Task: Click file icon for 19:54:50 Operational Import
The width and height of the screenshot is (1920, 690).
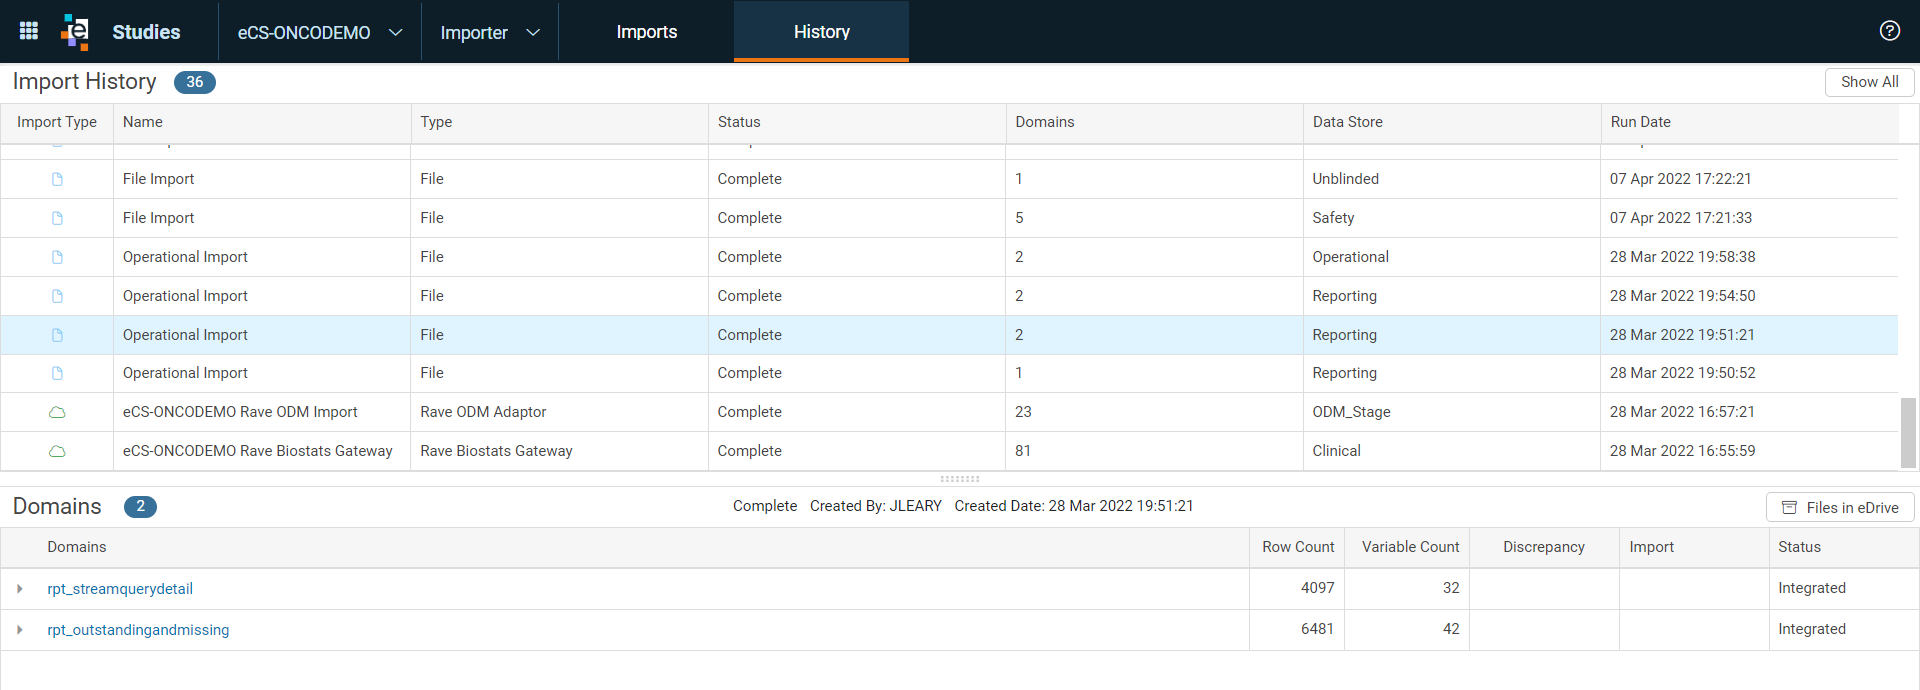Action: click(57, 296)
